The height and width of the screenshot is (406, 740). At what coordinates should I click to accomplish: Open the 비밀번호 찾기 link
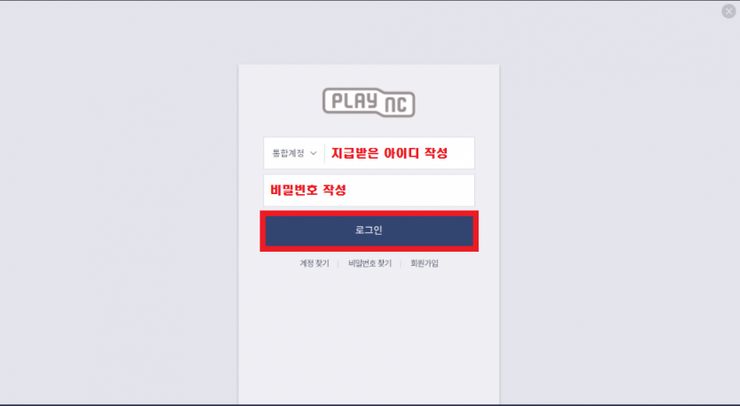[370, 263]
